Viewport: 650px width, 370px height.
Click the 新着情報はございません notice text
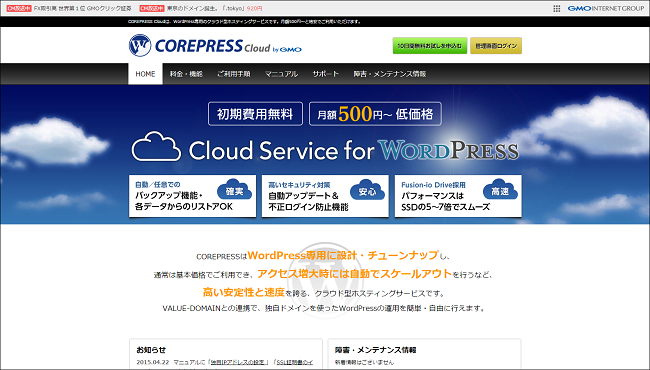pyautogui.click(x=364, y=362)
